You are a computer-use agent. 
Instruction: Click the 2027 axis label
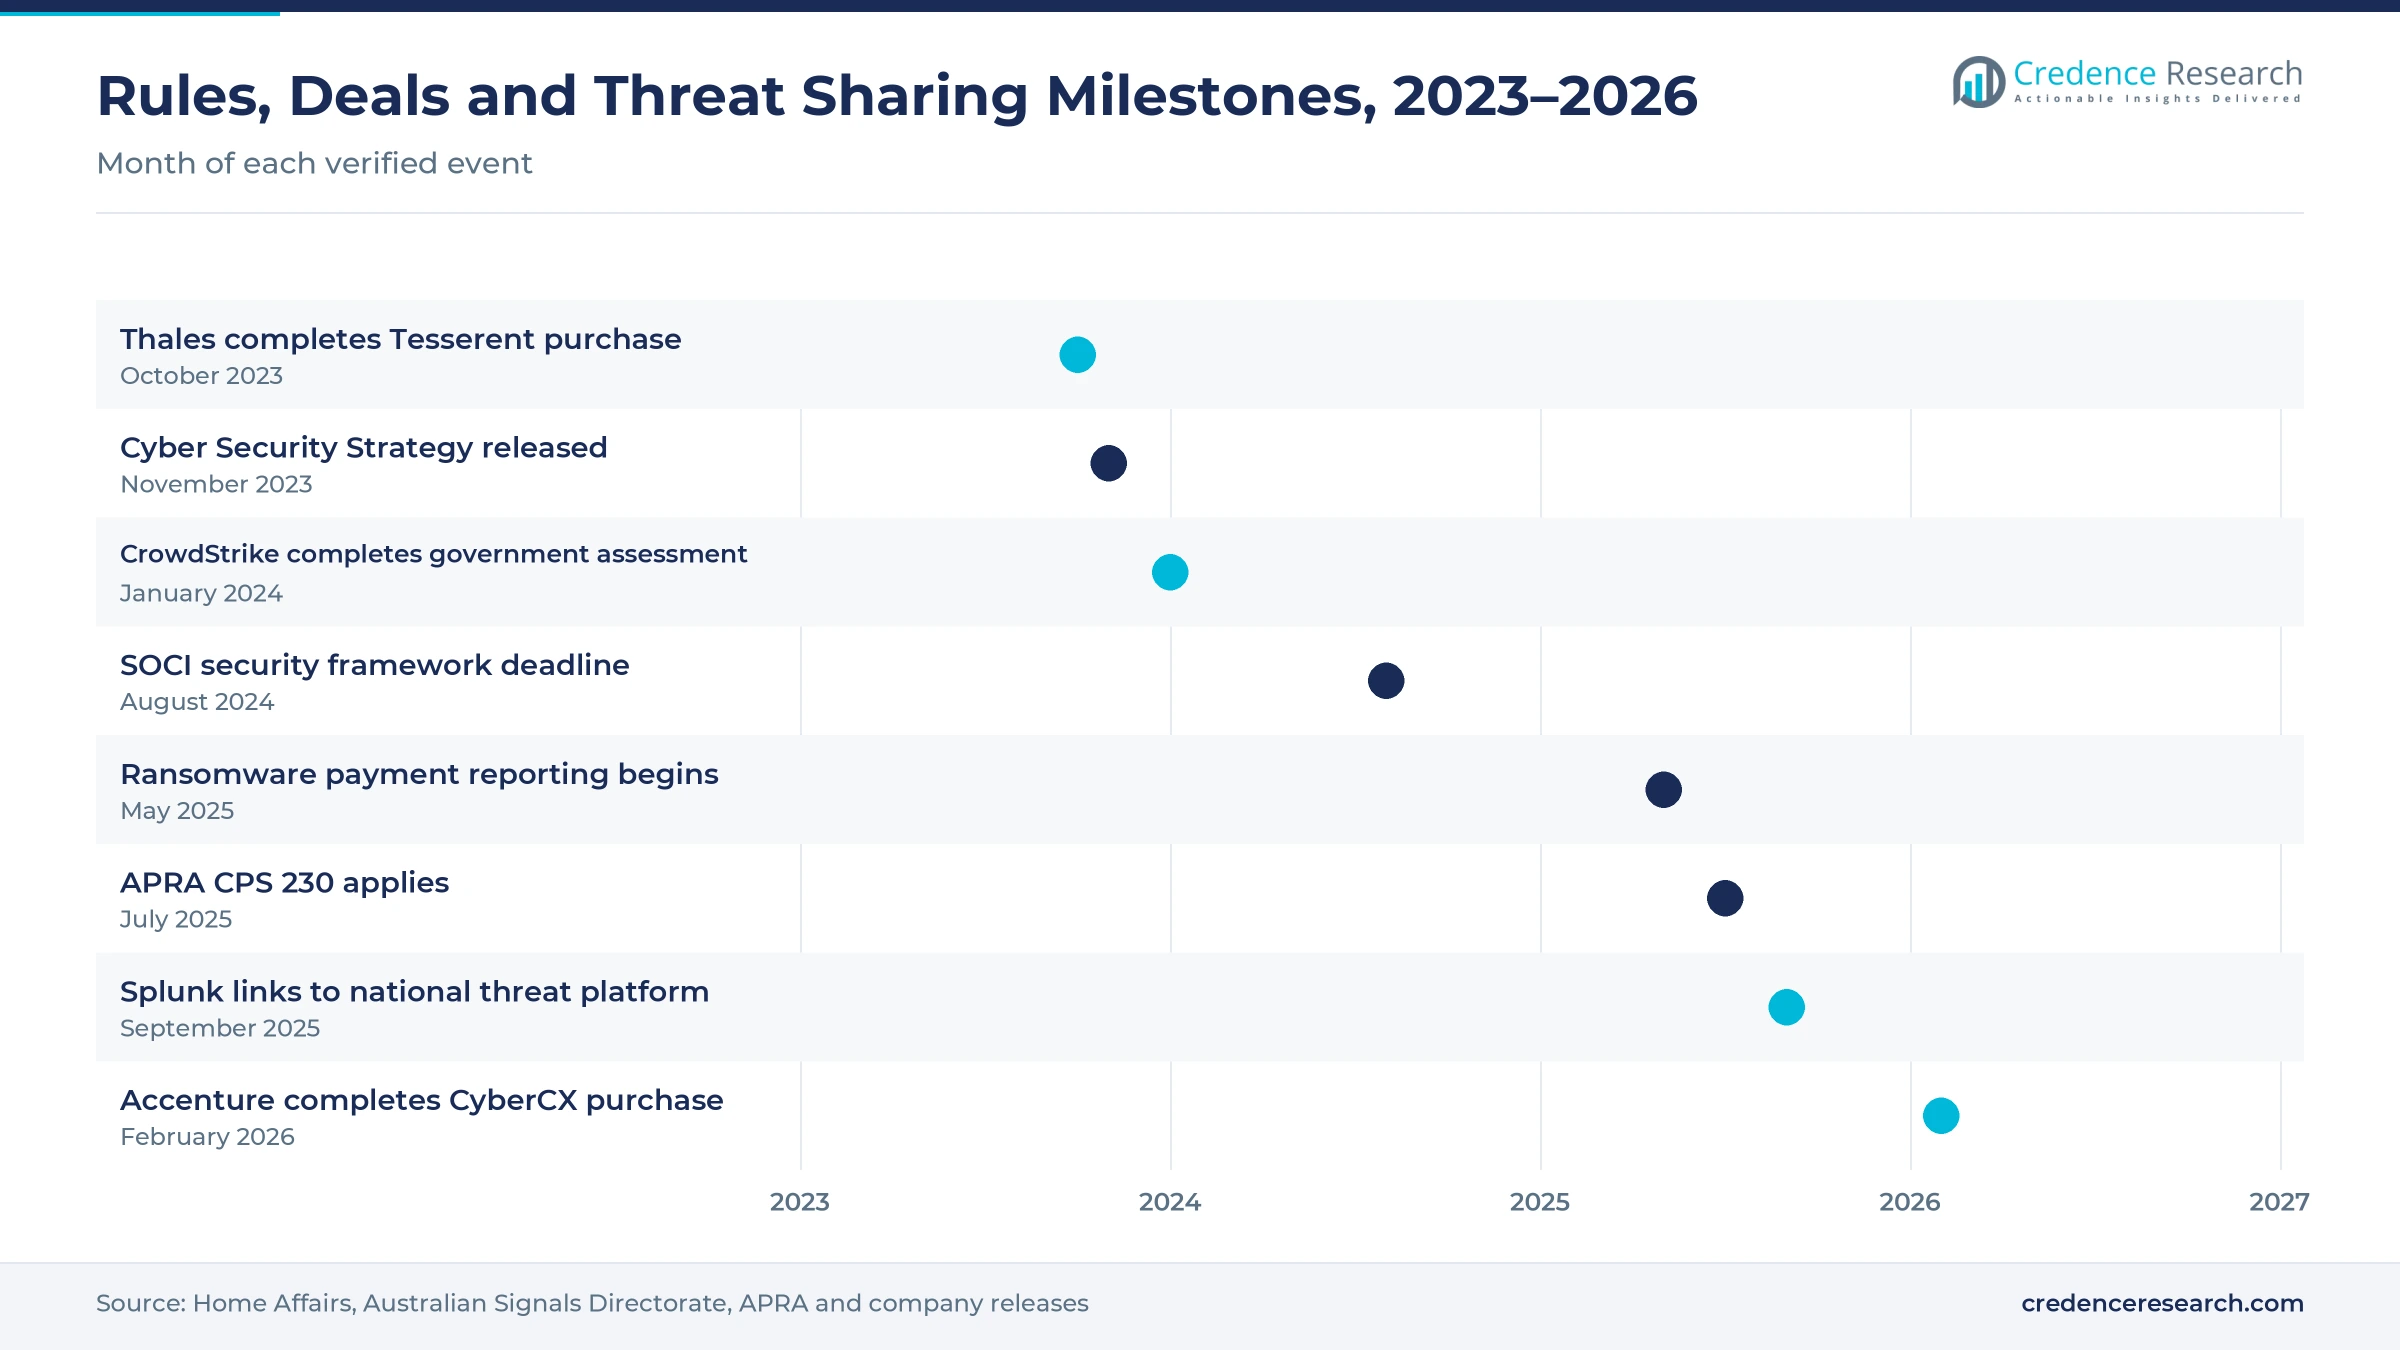click(2280, 1202)
